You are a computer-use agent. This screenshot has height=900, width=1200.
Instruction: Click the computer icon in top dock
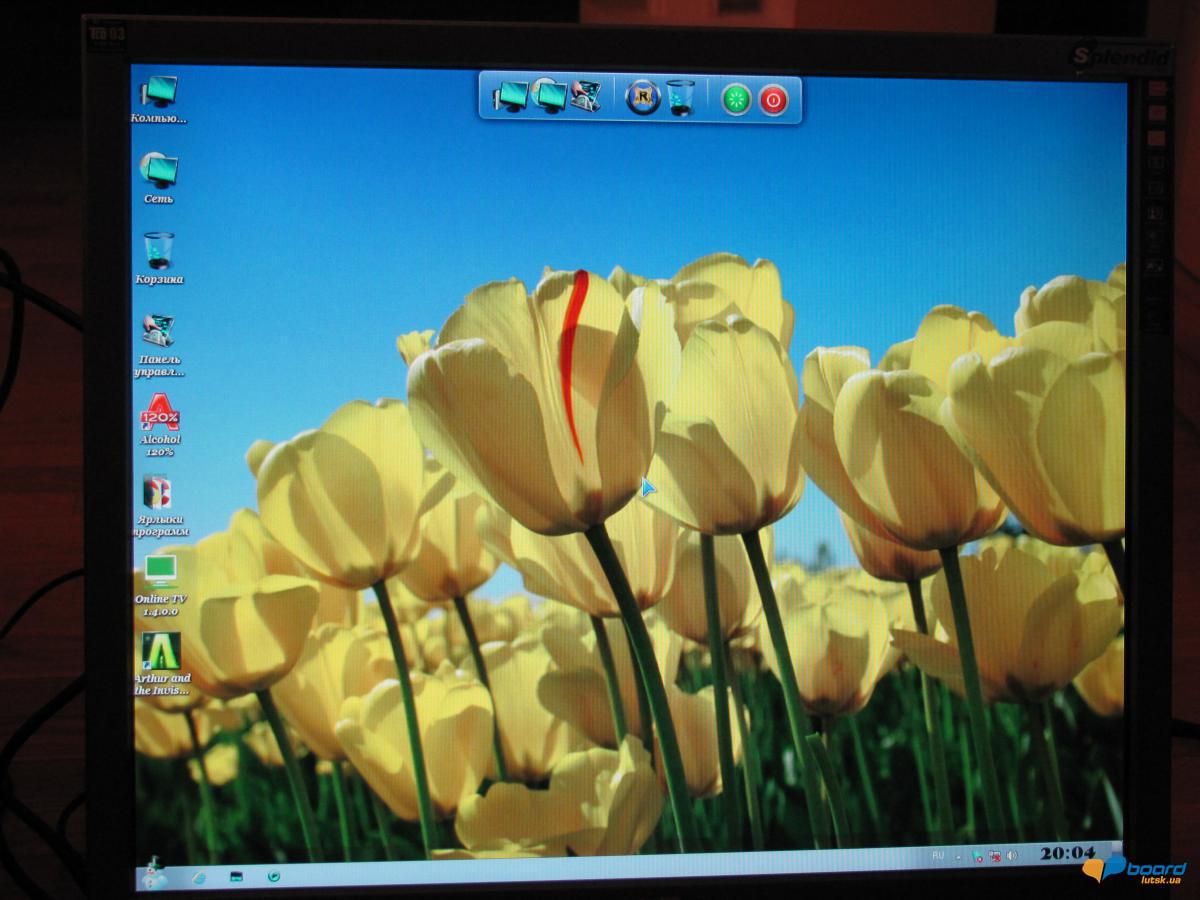511,97
